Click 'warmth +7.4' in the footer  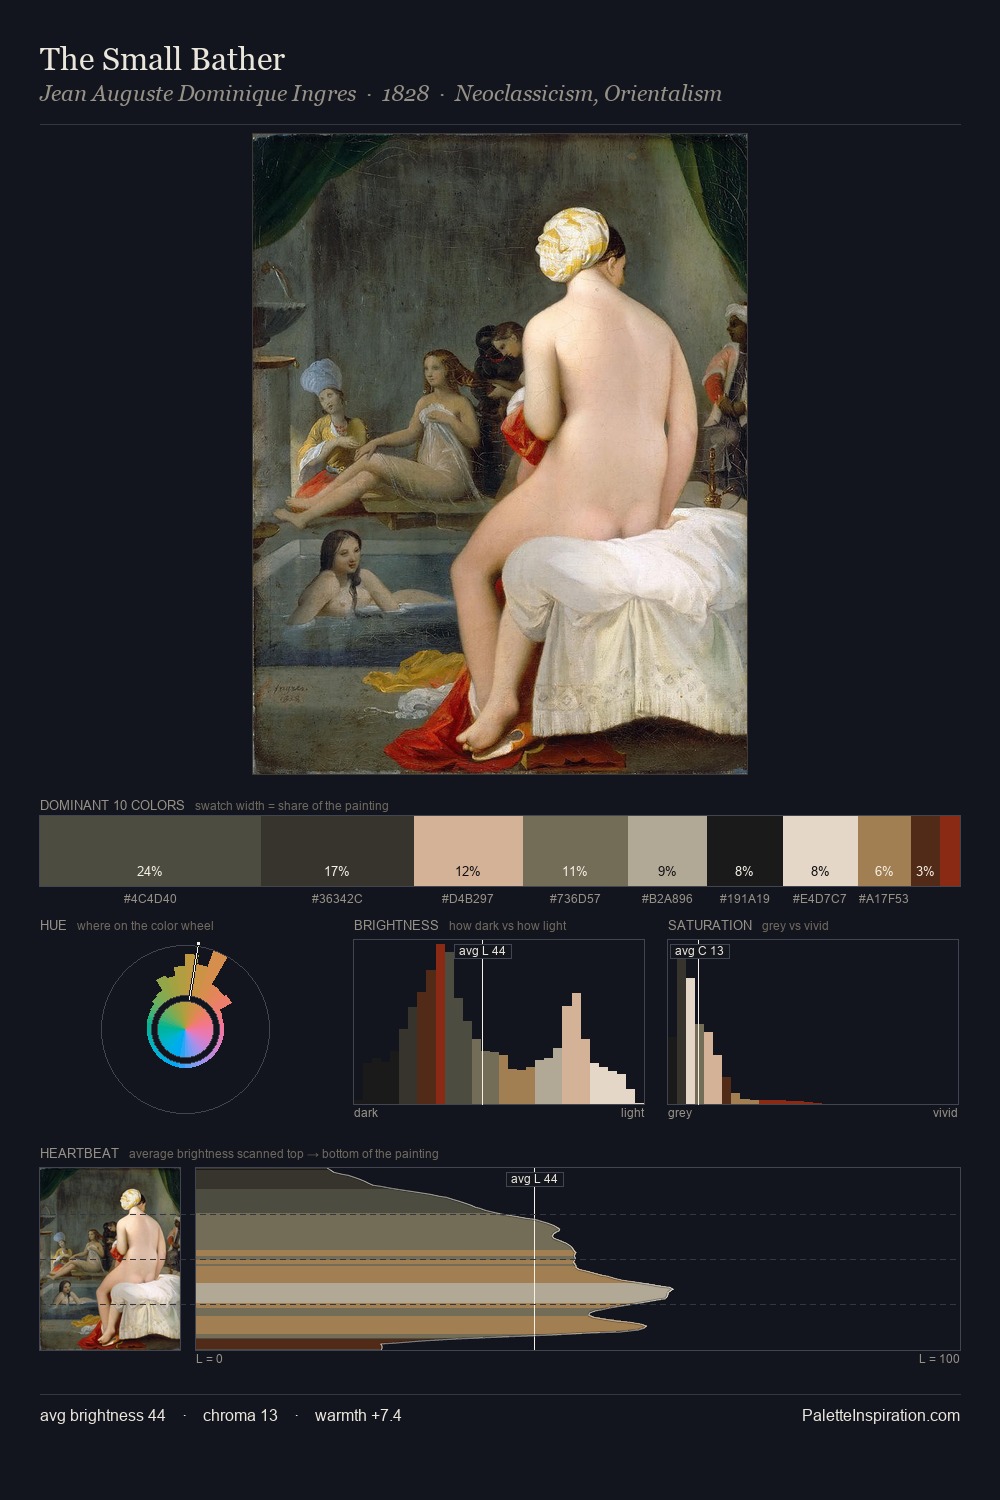coord(358,1415)
